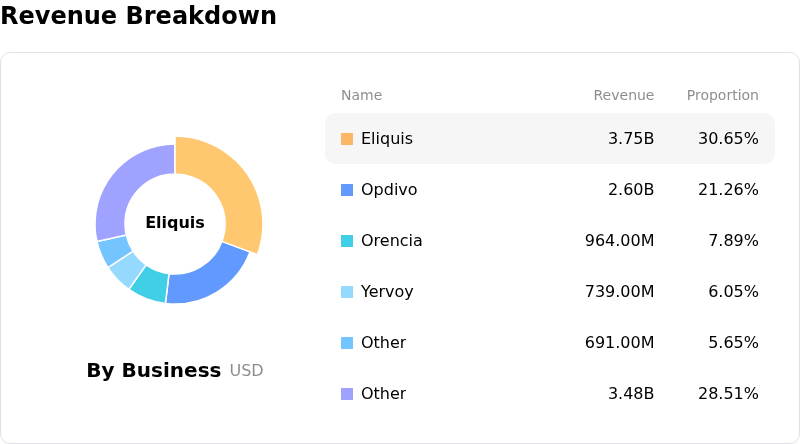This screenshot has height=444, width=800.
Task: Click the USD currency label
Action: coord(246,371)
